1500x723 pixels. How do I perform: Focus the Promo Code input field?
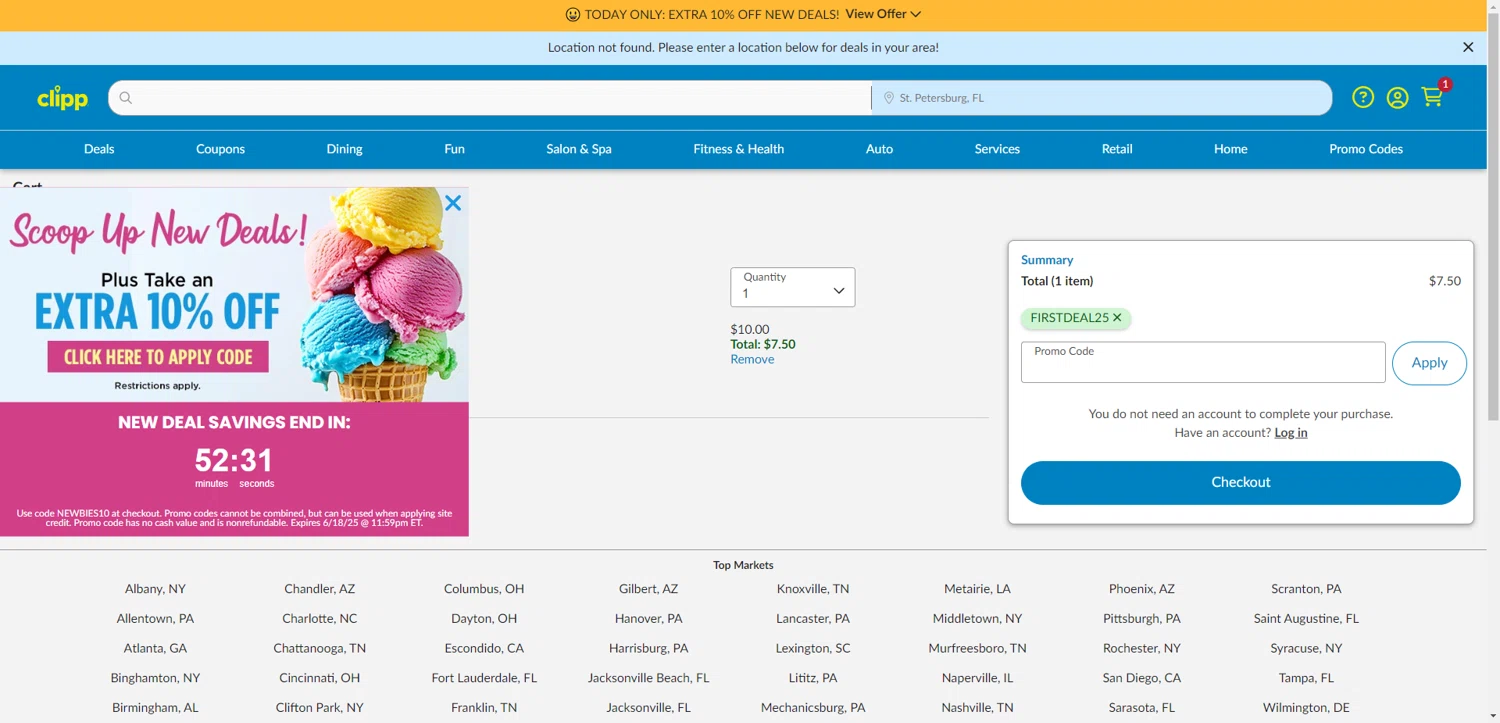tap(1203, 362)
